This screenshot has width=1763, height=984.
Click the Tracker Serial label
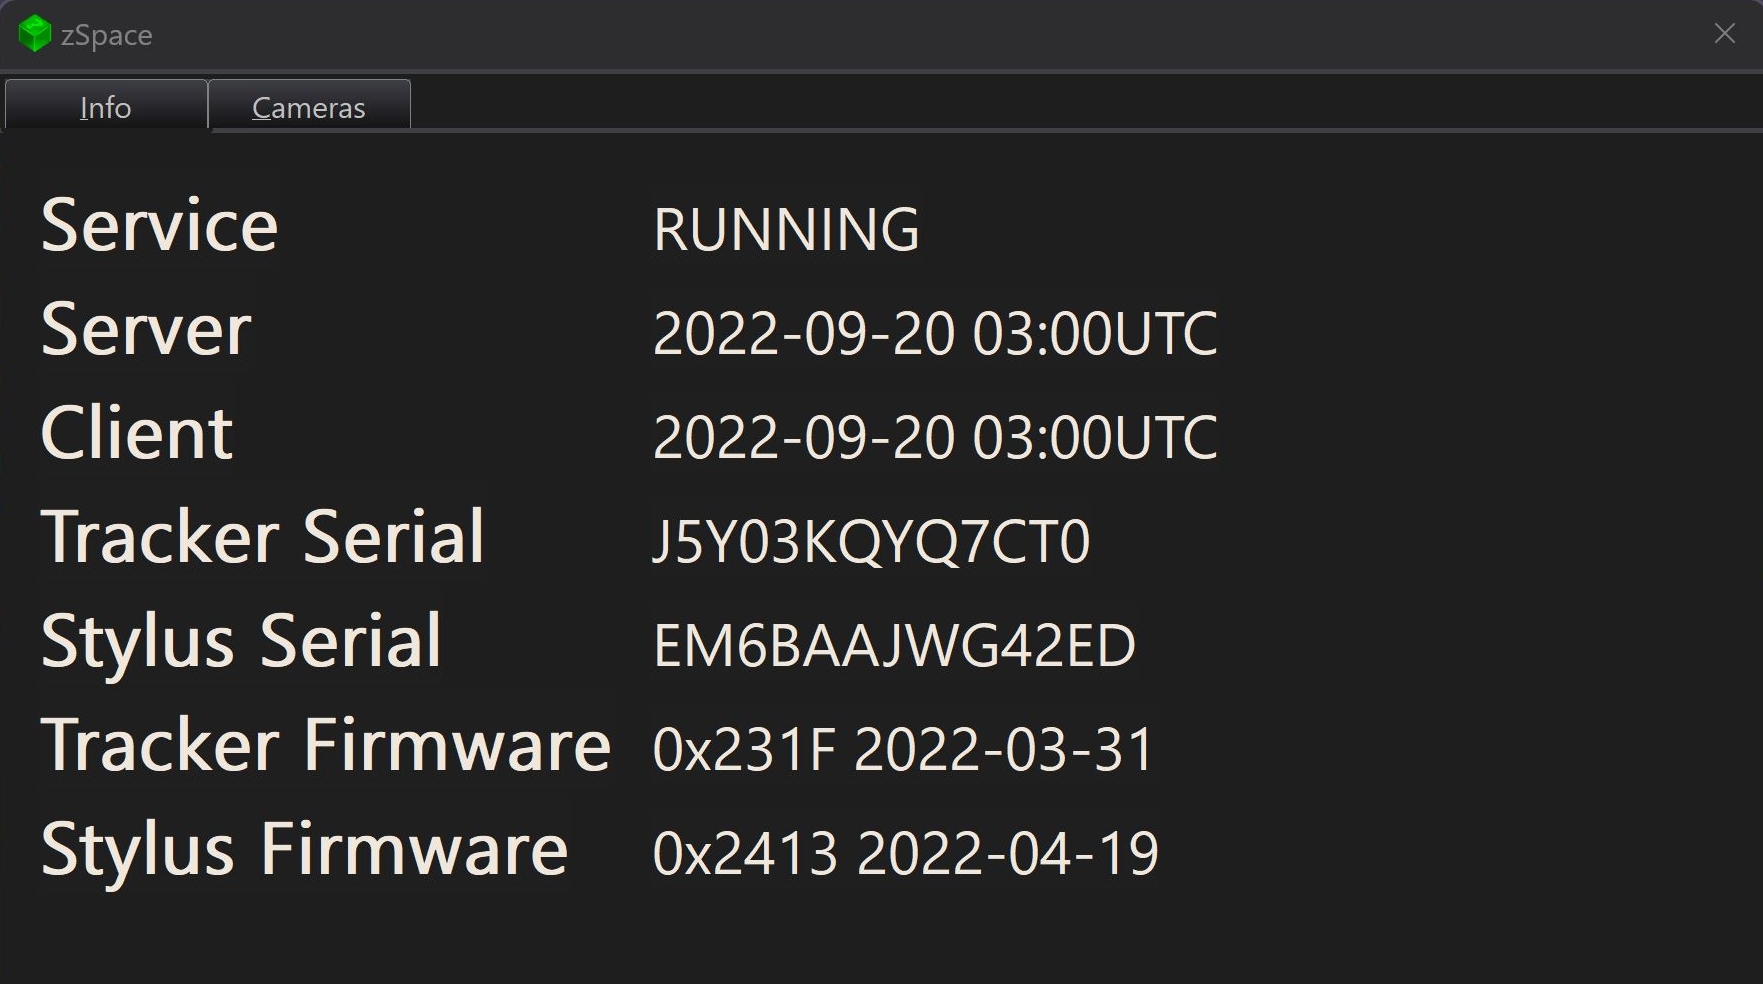tap(262, 538)
